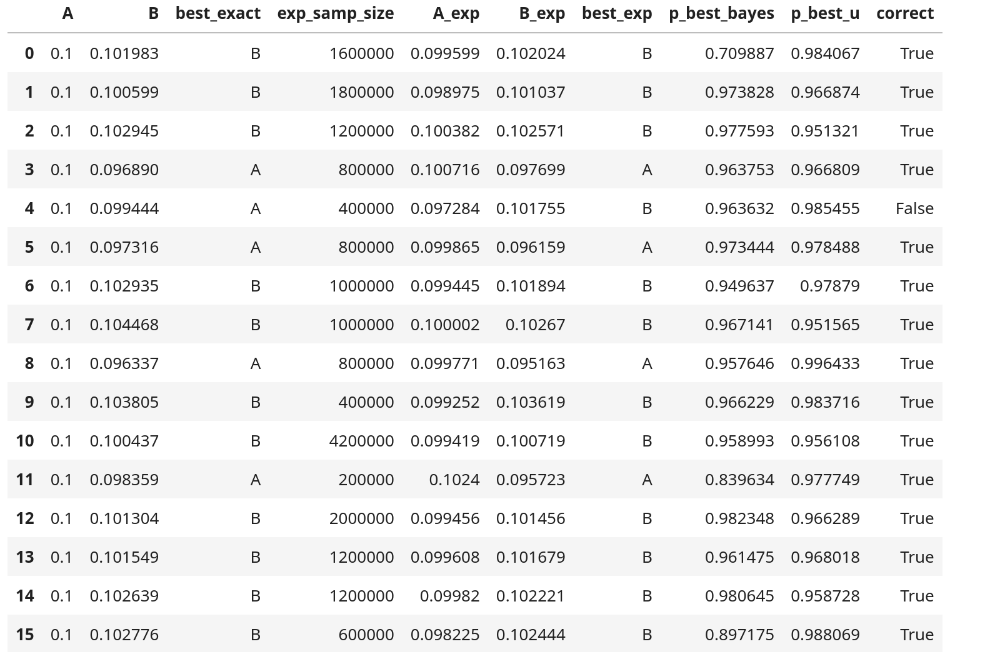Click A_exp value 0.098975

pos(445,93)
